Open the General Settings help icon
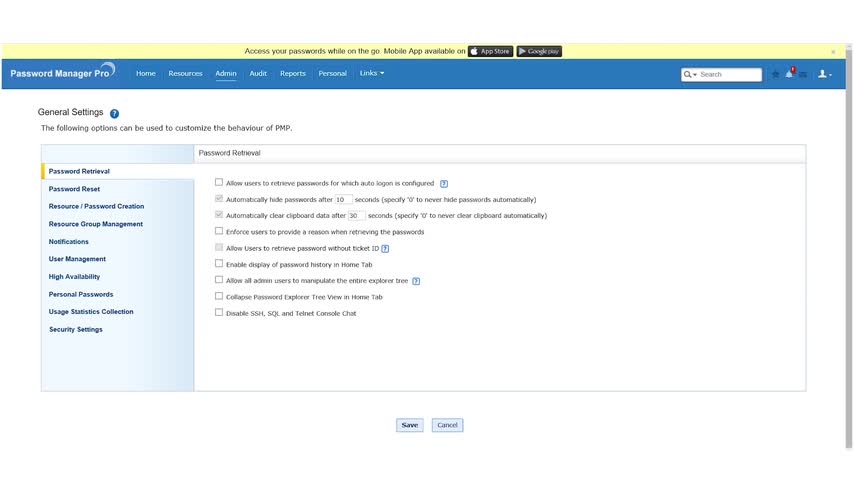The height and width of the screenshot is (480, 854). (x=114, y=113)
